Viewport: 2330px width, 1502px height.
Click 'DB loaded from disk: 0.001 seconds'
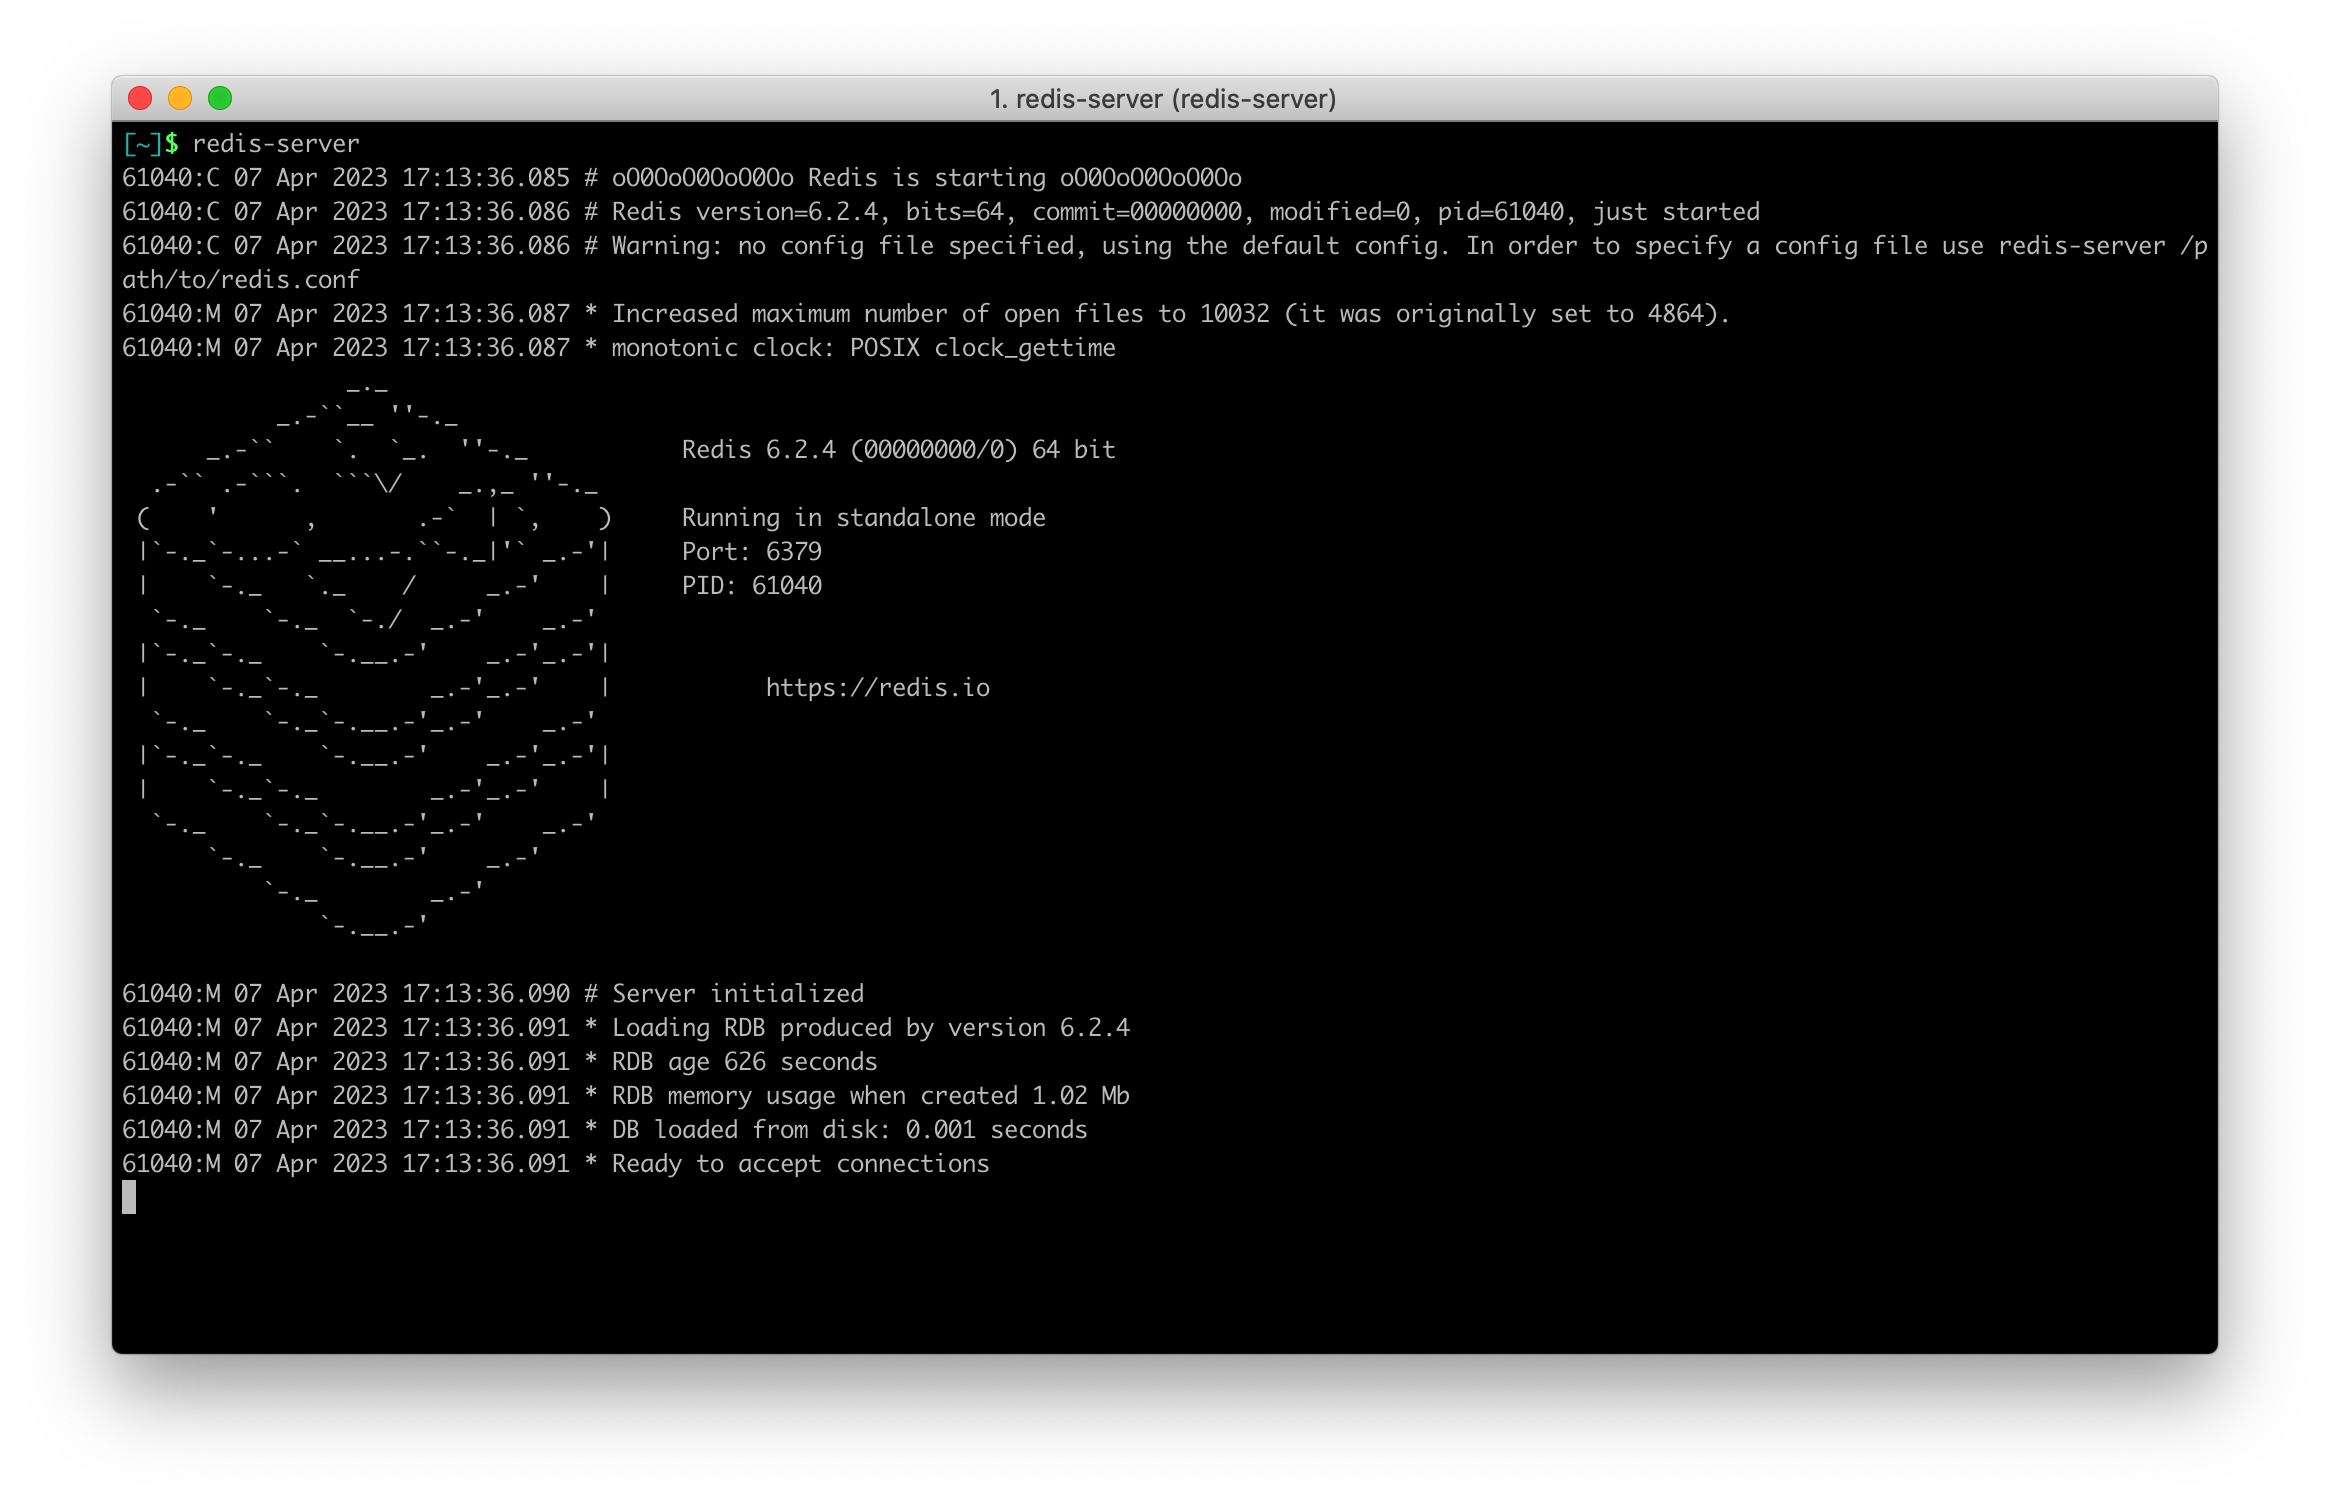(849, 1130)
